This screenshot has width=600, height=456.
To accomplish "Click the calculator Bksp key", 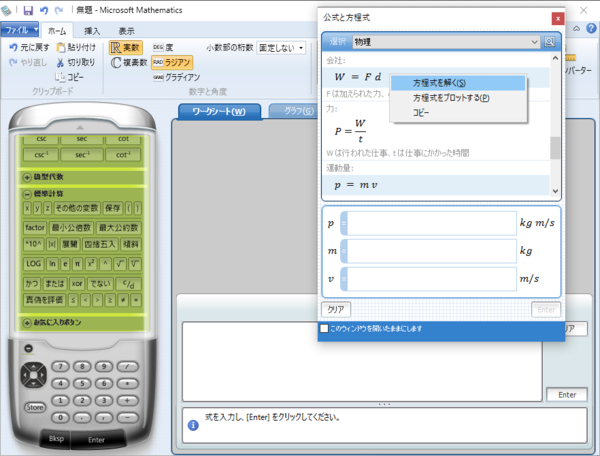I will click(x=56, y=438).
